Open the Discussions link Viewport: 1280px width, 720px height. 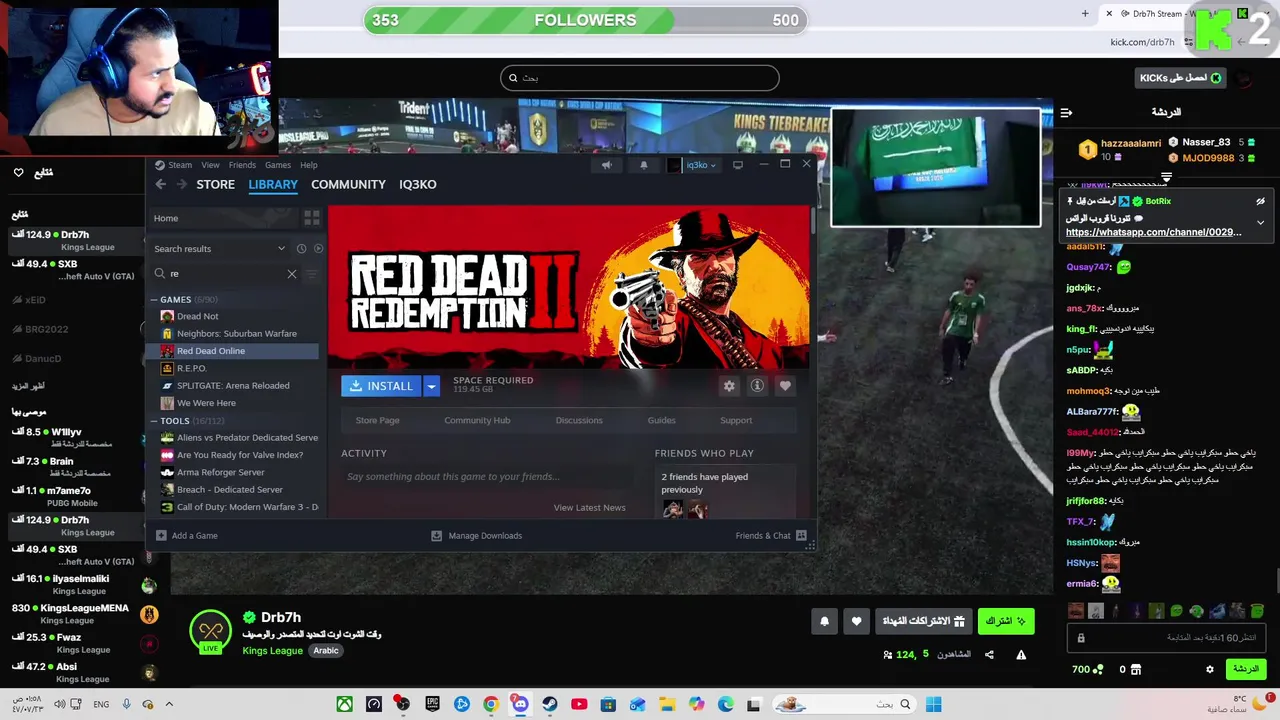click(x=579, y=420)
